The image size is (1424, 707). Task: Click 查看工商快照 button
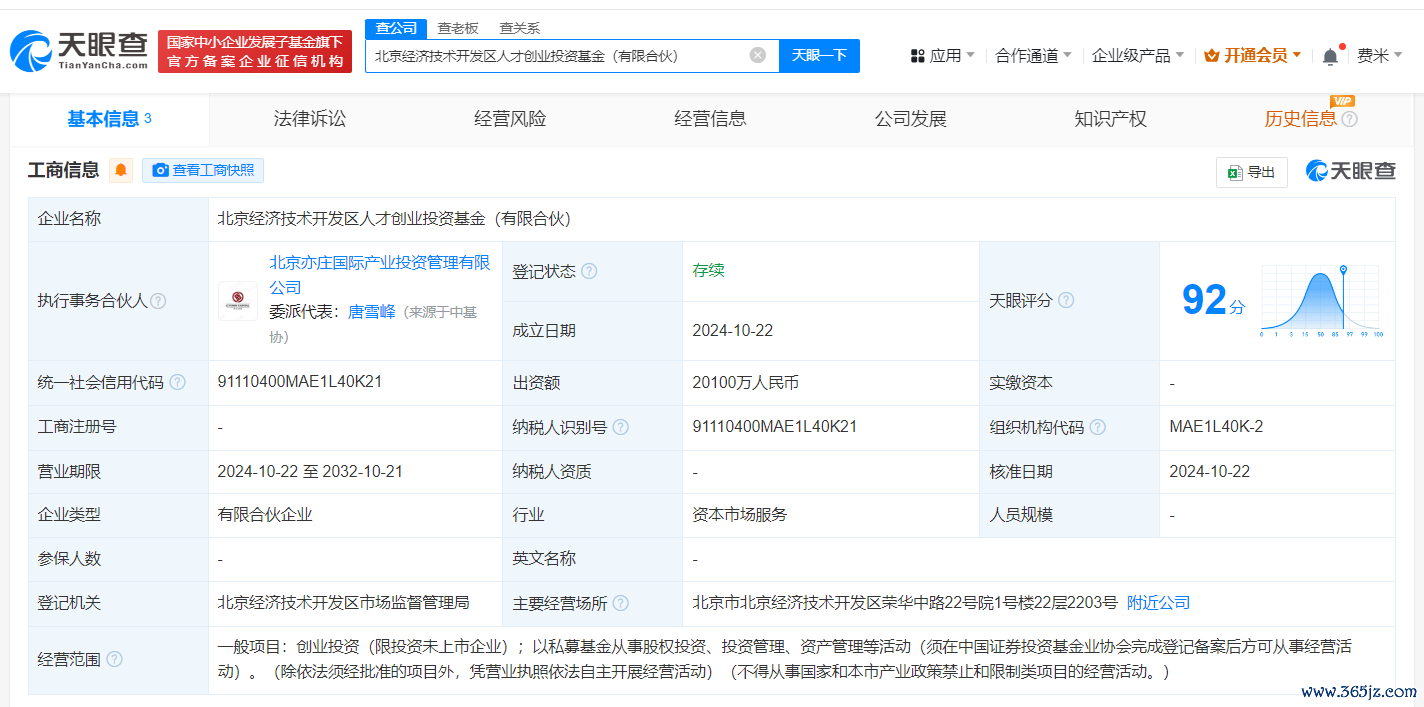[x=203, y=170]
